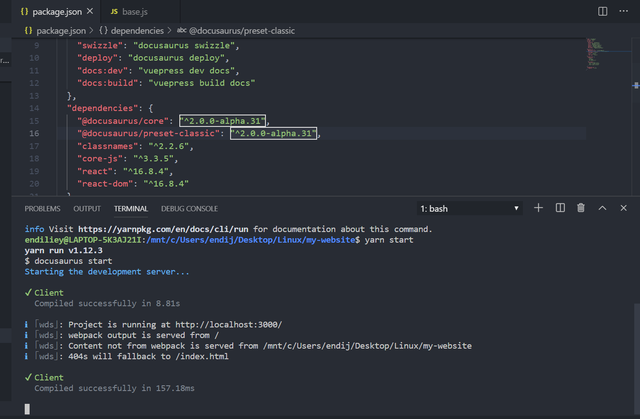640x419 pixels.
Task: Click the "core-js" key in the editor
Action: 100,159
